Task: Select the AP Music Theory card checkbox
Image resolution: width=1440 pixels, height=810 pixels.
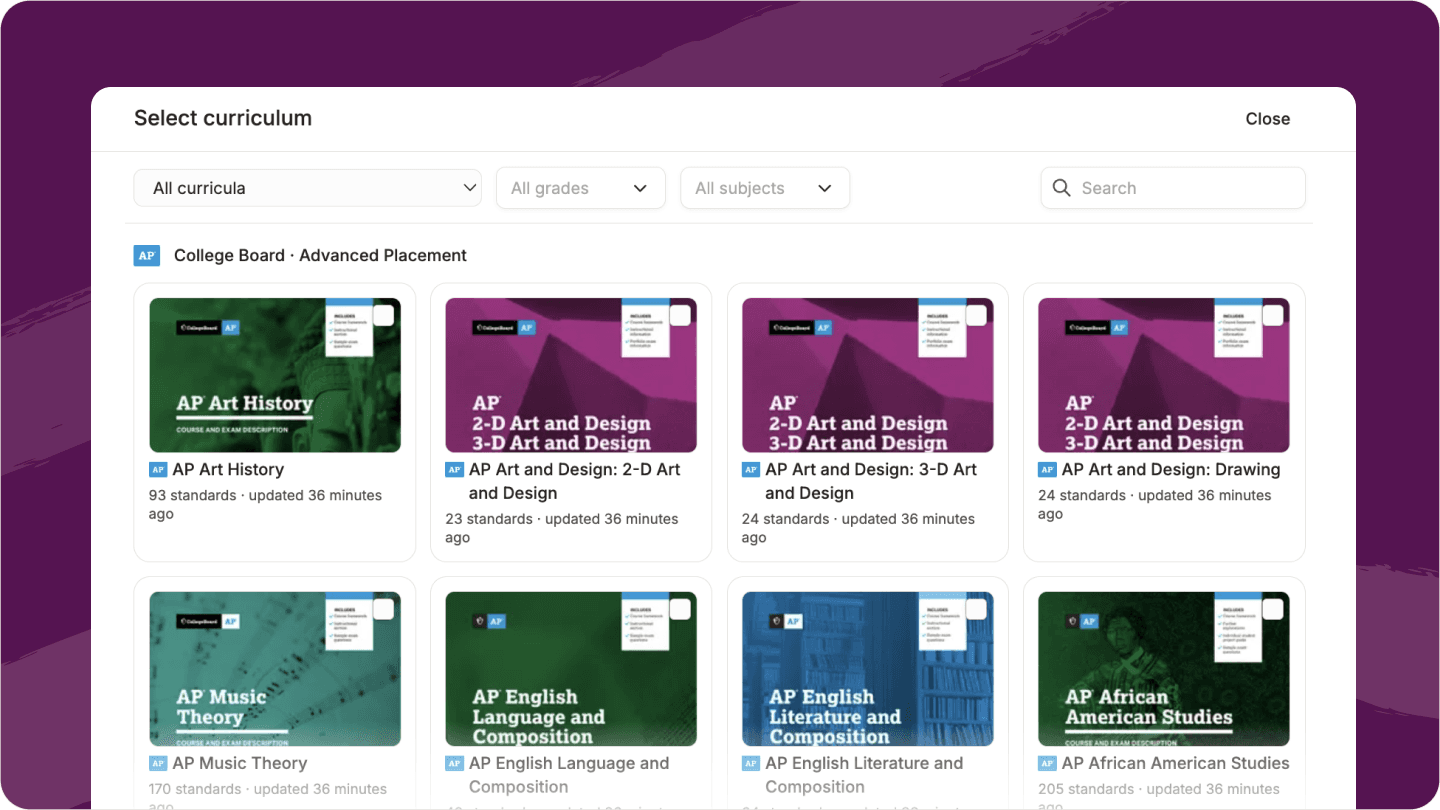Action: [384, 609]
